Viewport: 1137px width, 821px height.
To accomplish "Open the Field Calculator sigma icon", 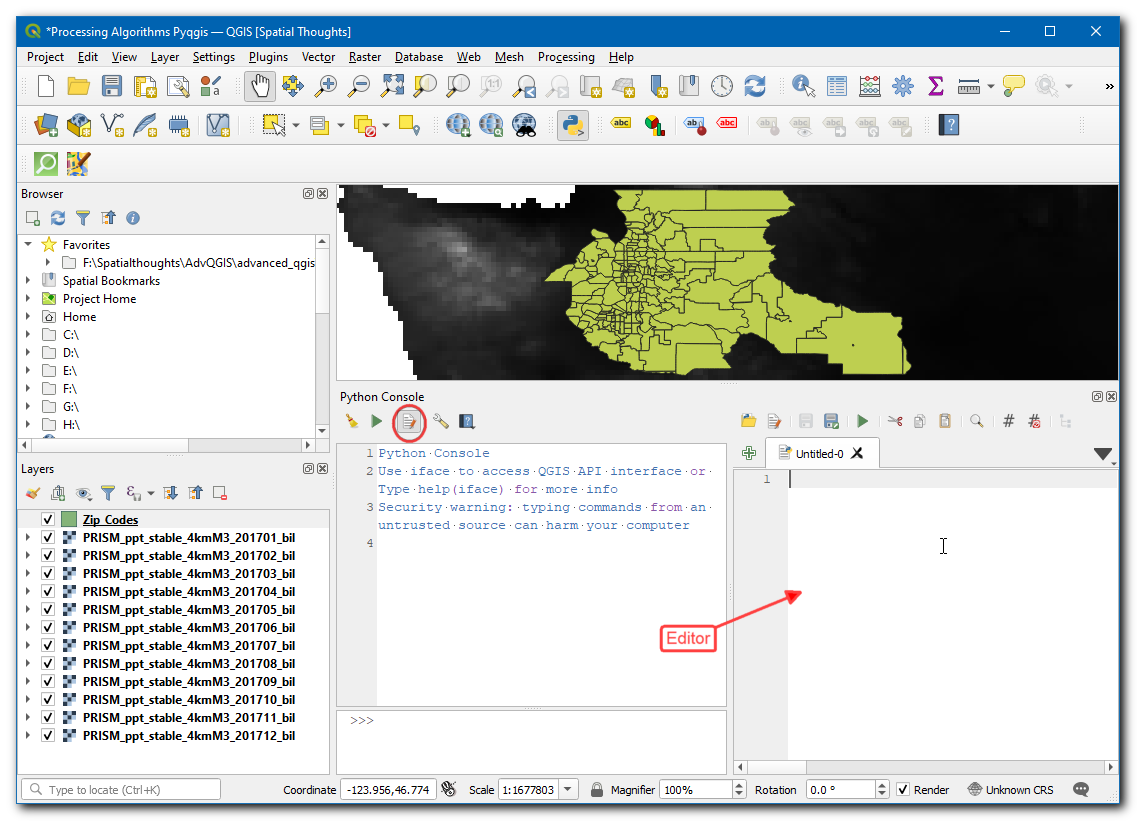I will pyautogui.click(x=936, y=86).
